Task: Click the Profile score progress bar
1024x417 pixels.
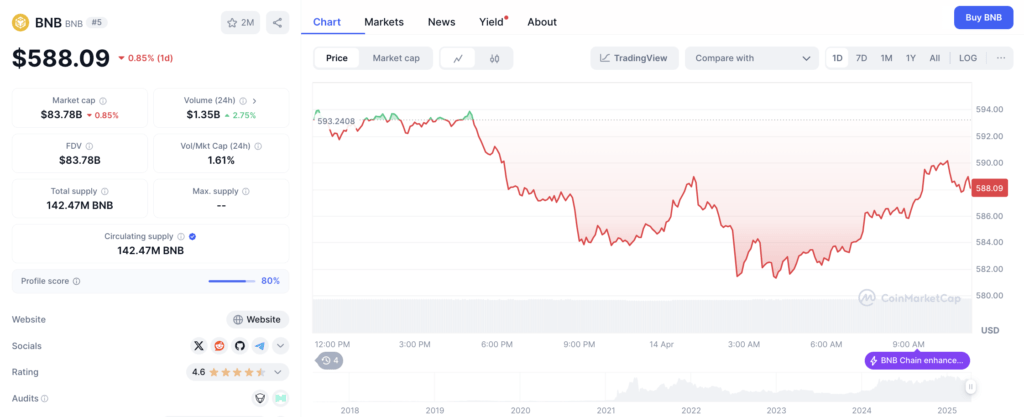Action: point(232,281)
